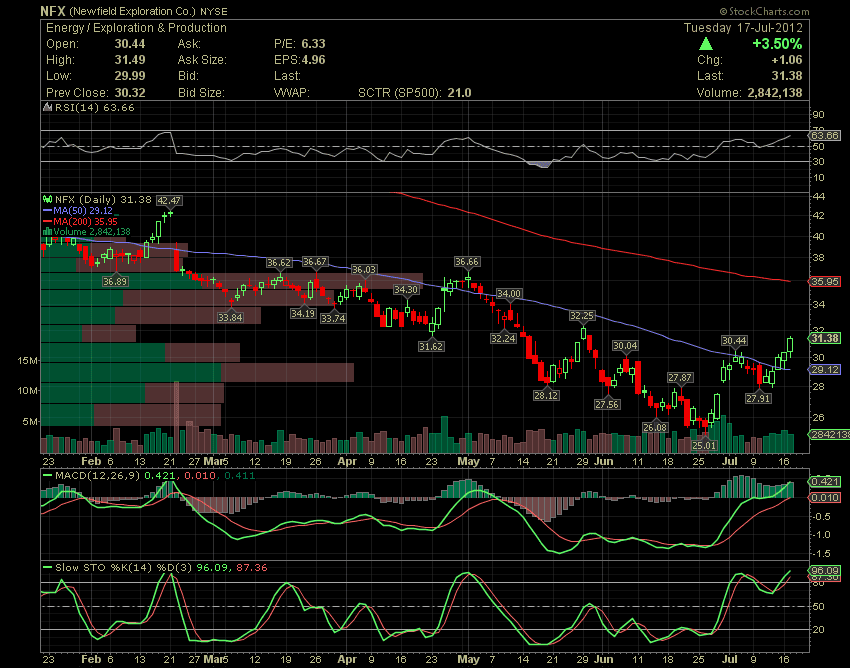
Task: Click the stochastic 96.09 right-axis tag
Action: point(825,570)
